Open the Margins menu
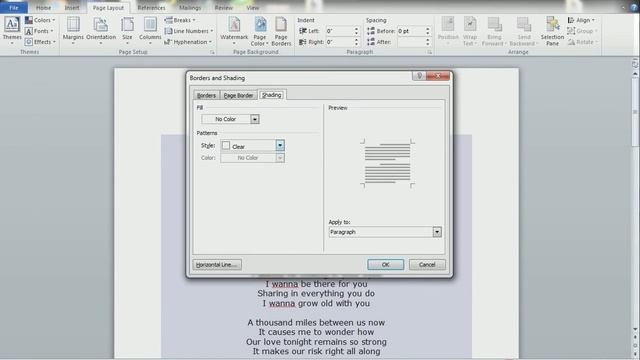 click(x=73, y=30)
